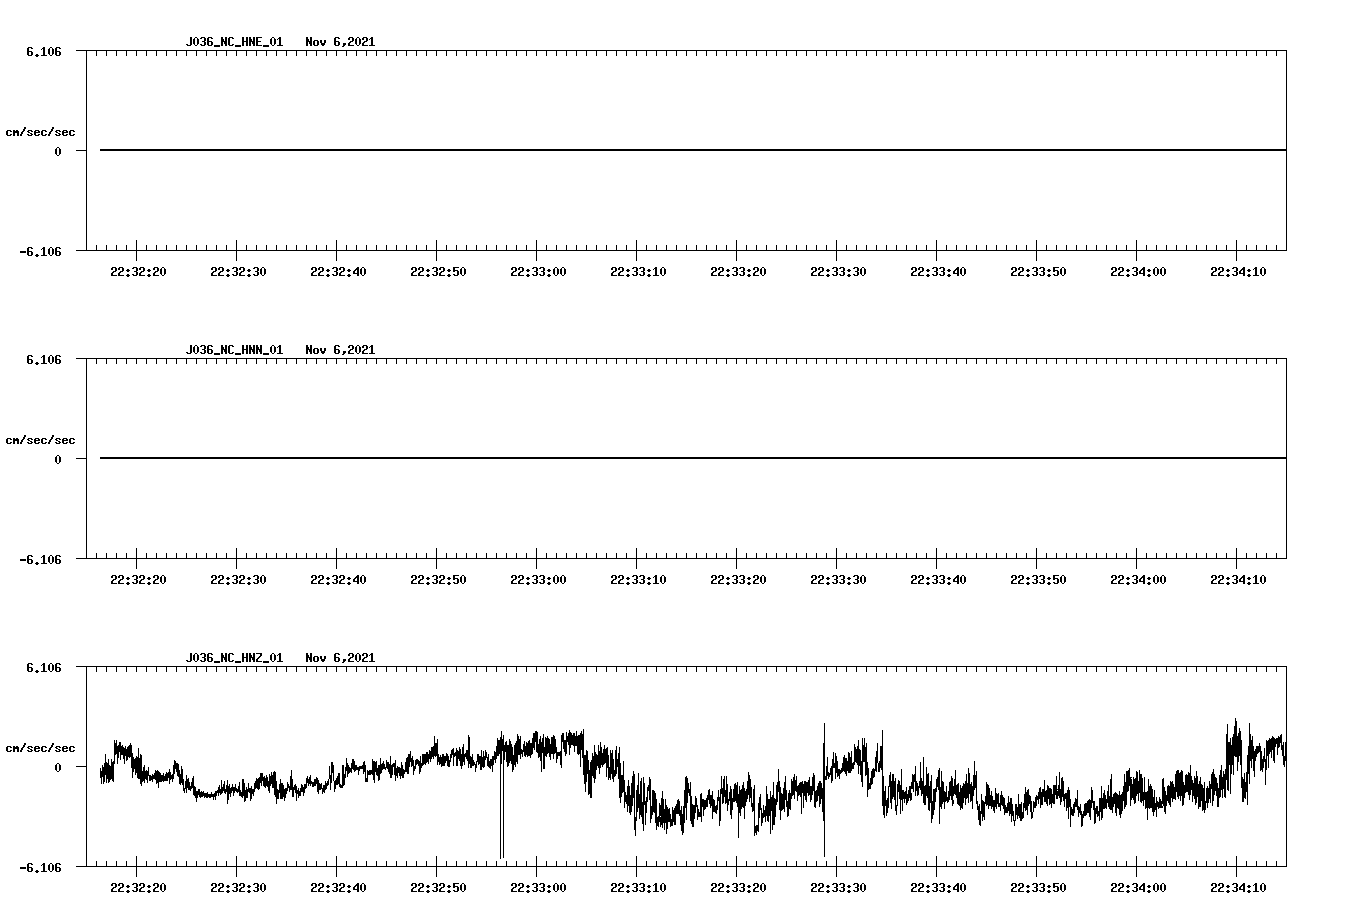Click 22:34:00 time label under HNE plot
This screenshot has width=1358, height=924.
coord(1138,272)
